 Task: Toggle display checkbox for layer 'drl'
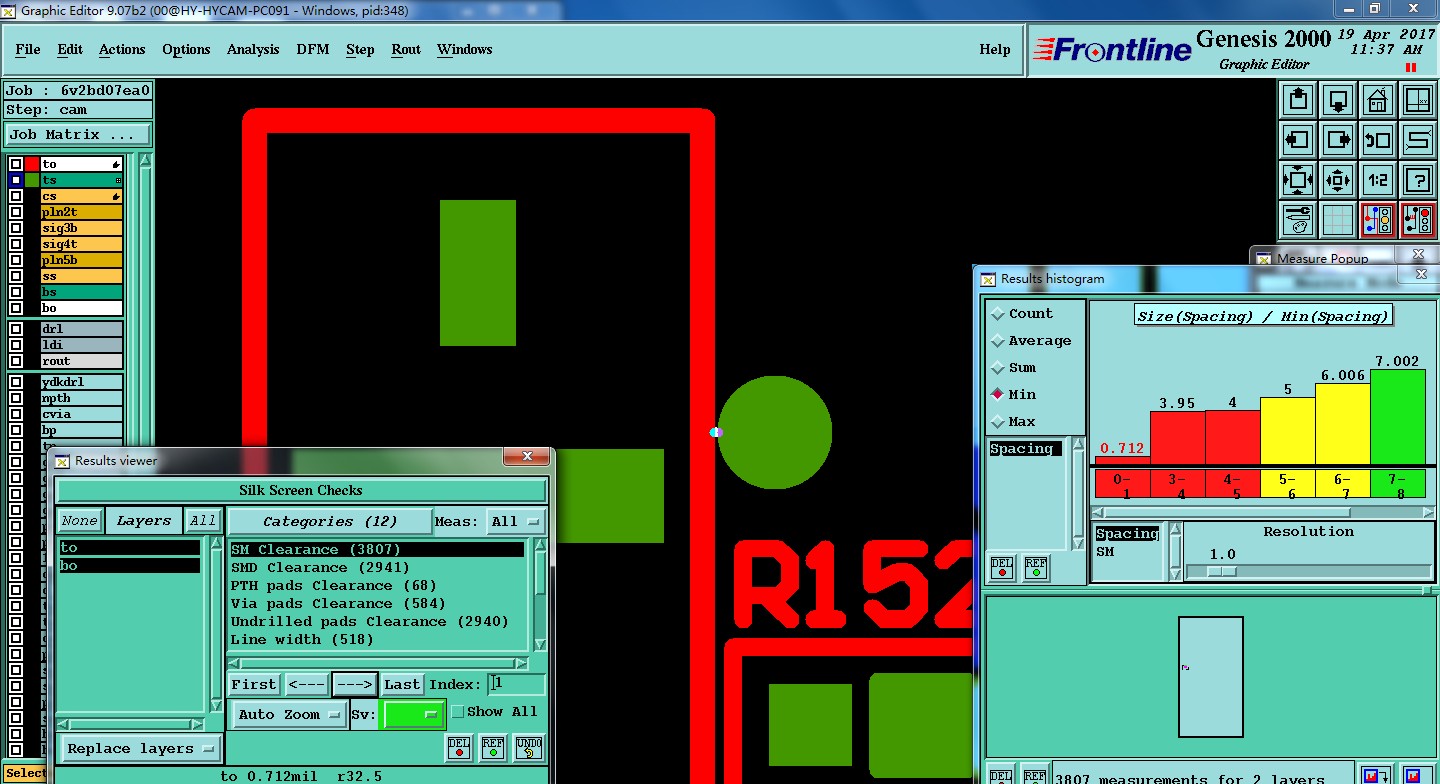click(x=16, y=328)
